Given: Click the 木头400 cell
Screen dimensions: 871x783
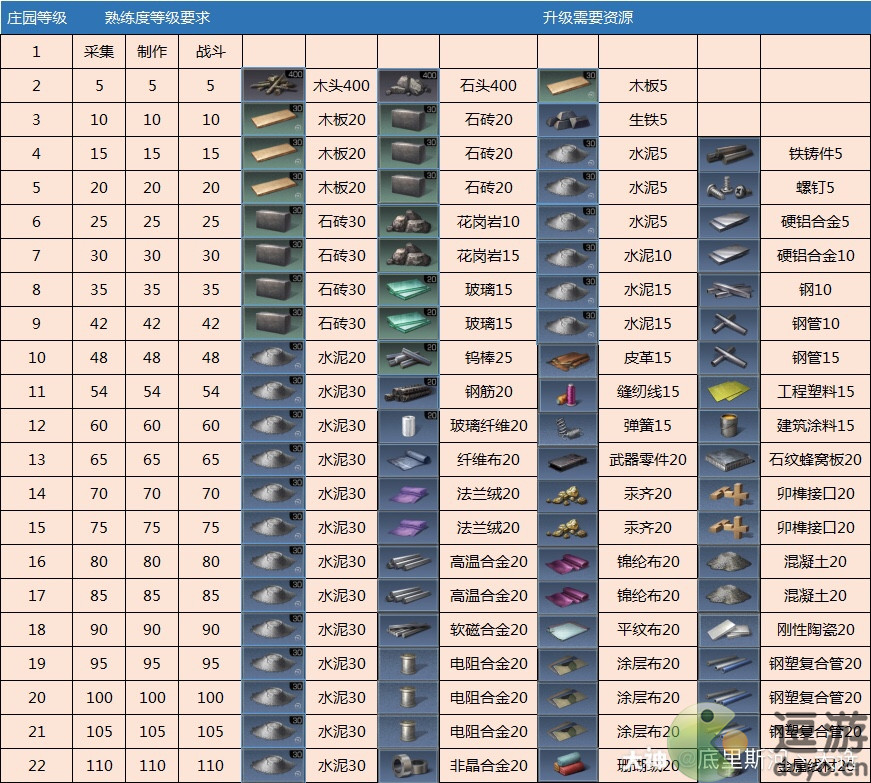Looking at the screenshot, I should [x=341, y=86].
